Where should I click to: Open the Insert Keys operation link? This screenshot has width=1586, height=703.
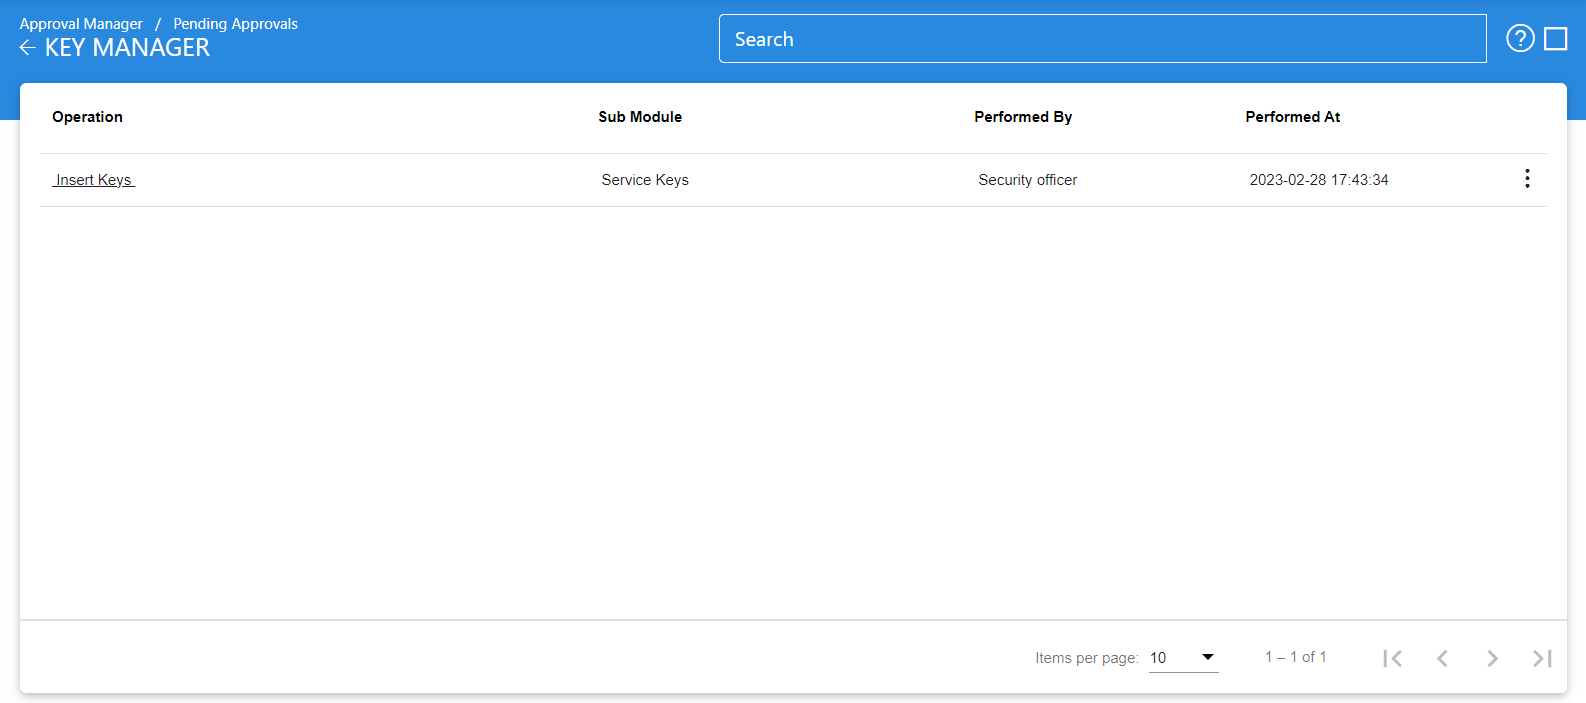coord(94,180)
